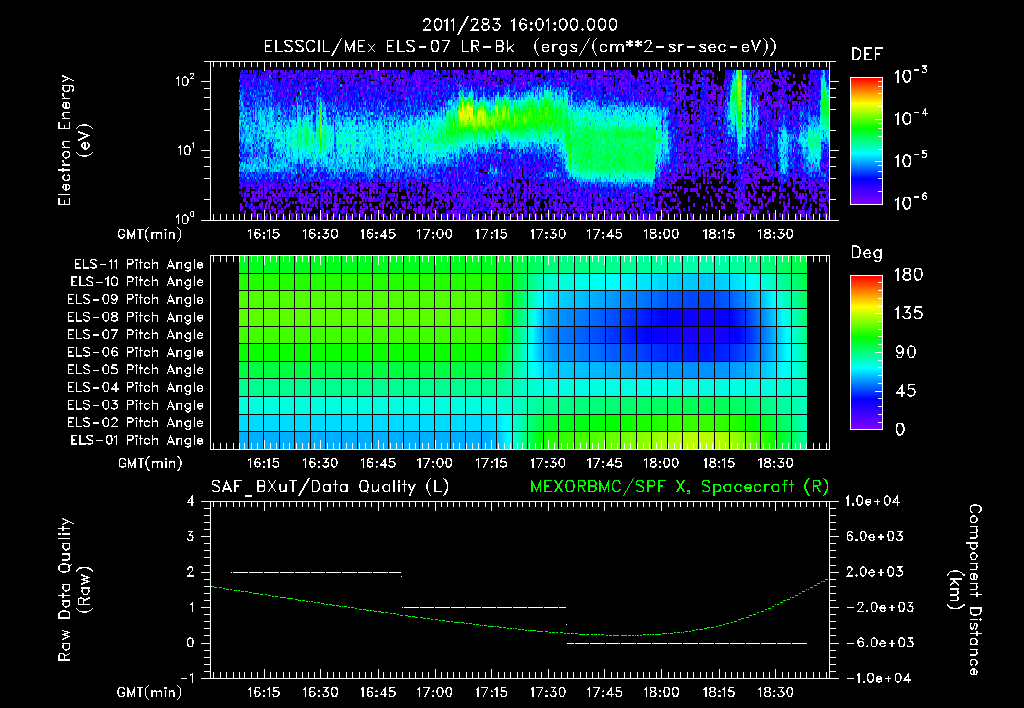Select the ELSSCIL/MEx ELS-07 LR-Bk panel title
This screenshot has width=1024, height=708.
coord(520,47)
